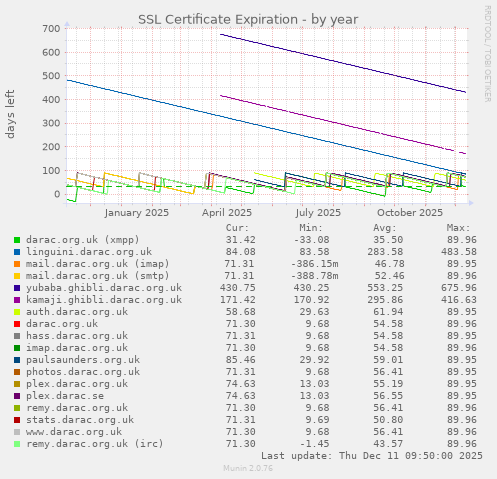This screenshot has height=479, width=497.
Task: Select the plex.darac.org.uk legend label
Action: coord(77,384)
